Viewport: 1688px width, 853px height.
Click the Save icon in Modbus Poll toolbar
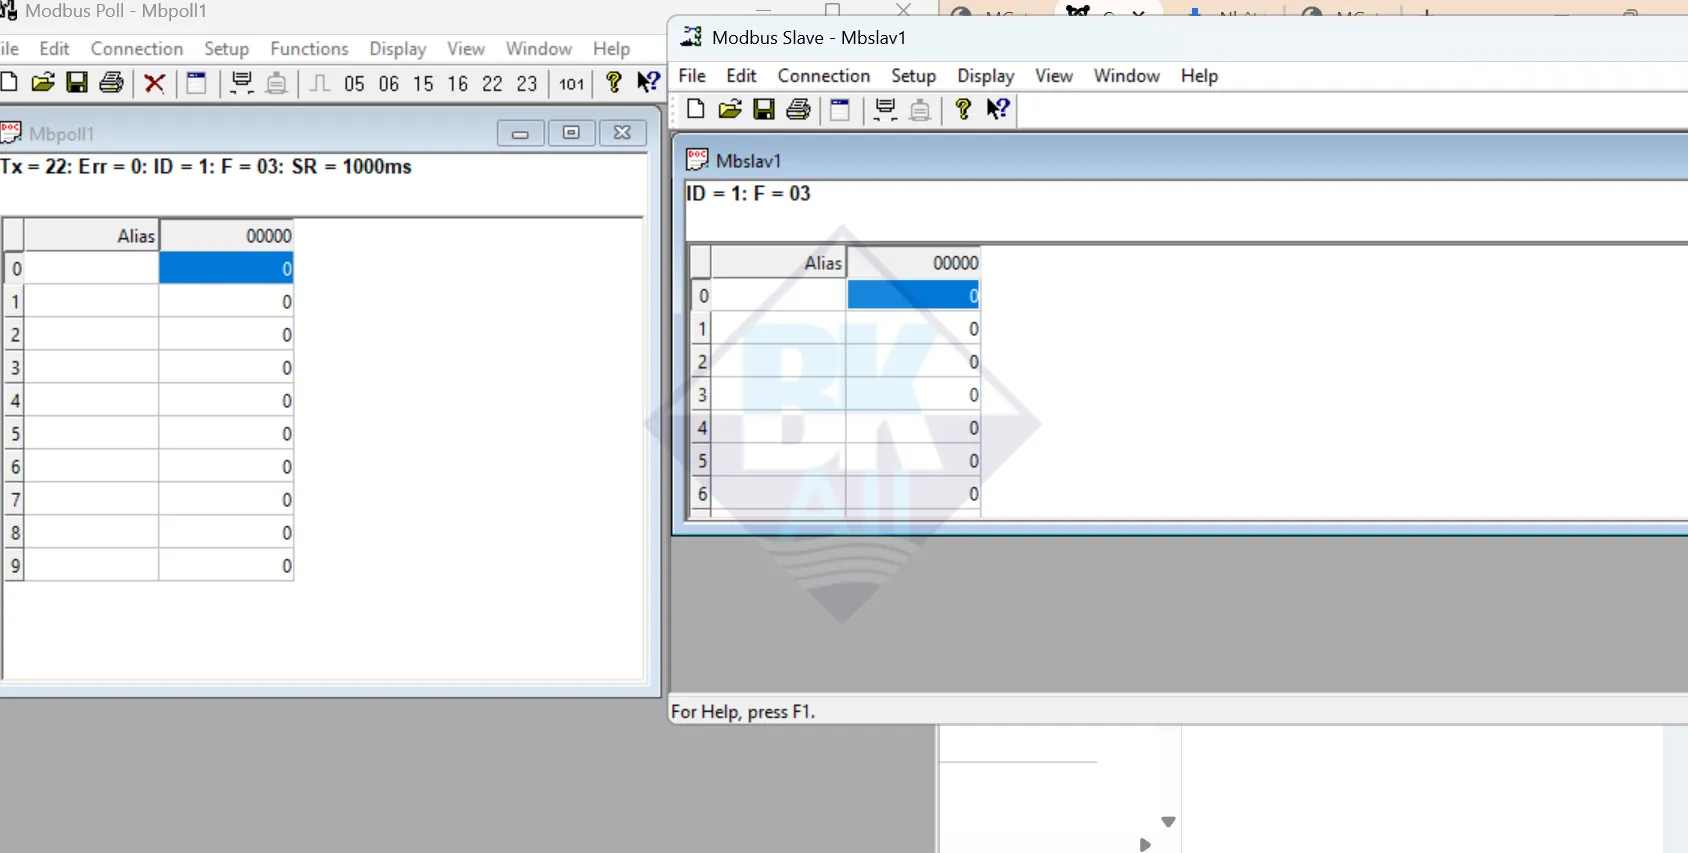click(77, 83)
